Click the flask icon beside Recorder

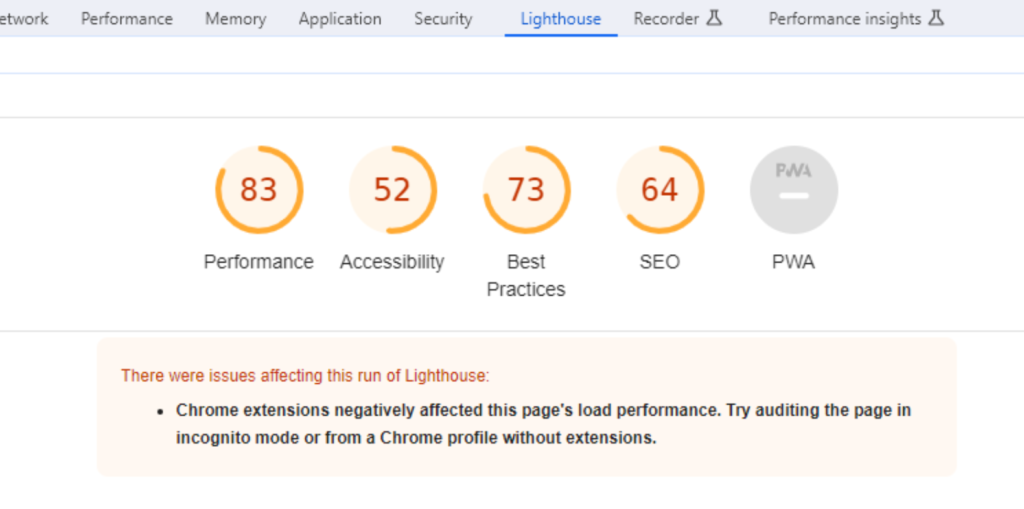point(714,18)
